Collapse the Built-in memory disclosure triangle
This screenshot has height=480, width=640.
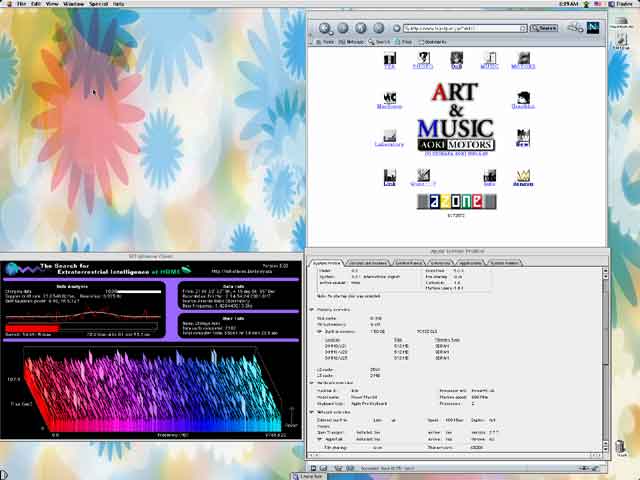320,331
